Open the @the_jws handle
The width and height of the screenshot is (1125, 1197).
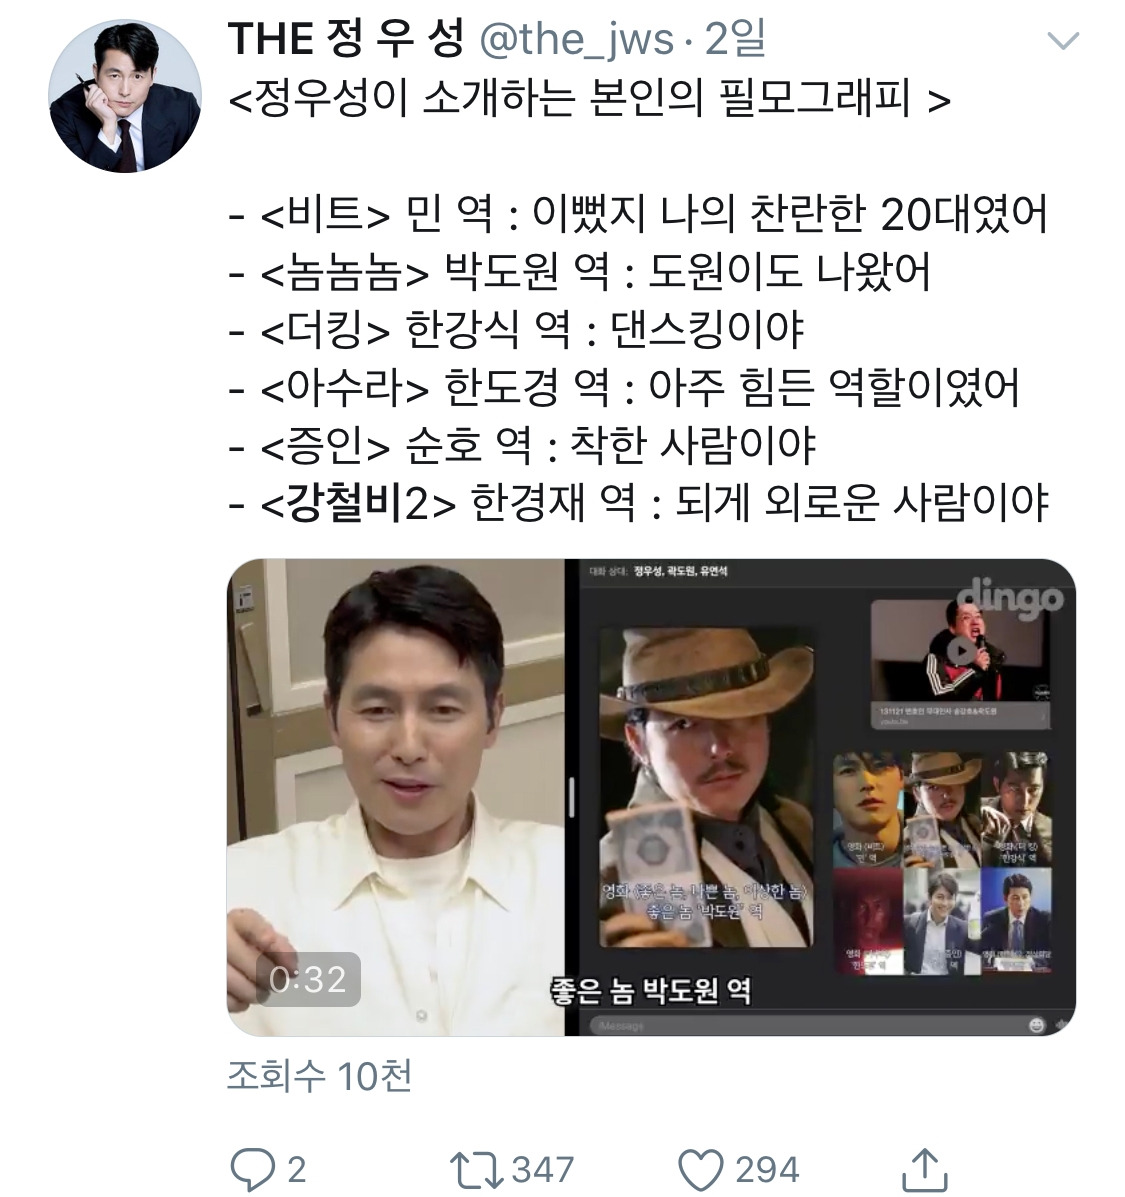click(577, 40)
